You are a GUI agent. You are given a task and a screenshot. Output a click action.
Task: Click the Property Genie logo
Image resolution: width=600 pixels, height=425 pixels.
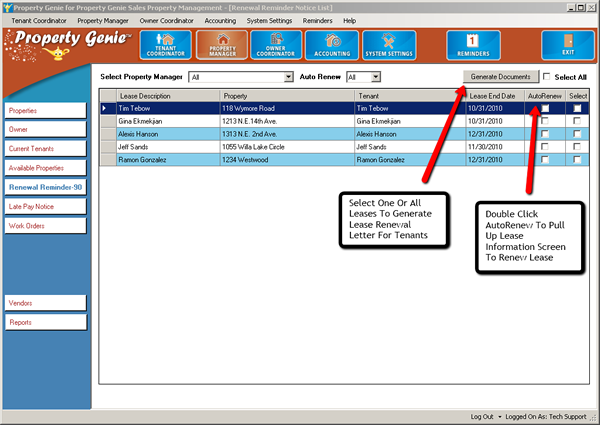pyautogui.click(x=69, y=46)
